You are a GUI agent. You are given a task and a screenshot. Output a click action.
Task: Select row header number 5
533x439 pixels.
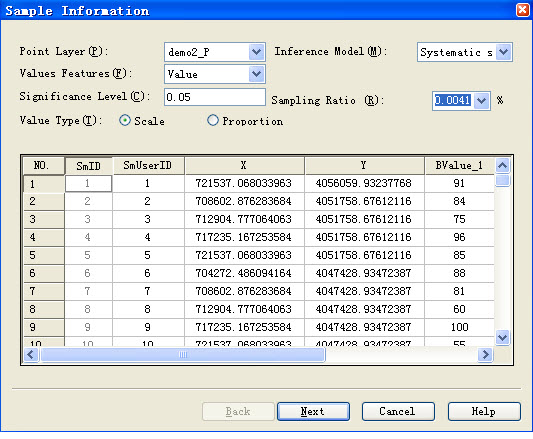[44, 255]
